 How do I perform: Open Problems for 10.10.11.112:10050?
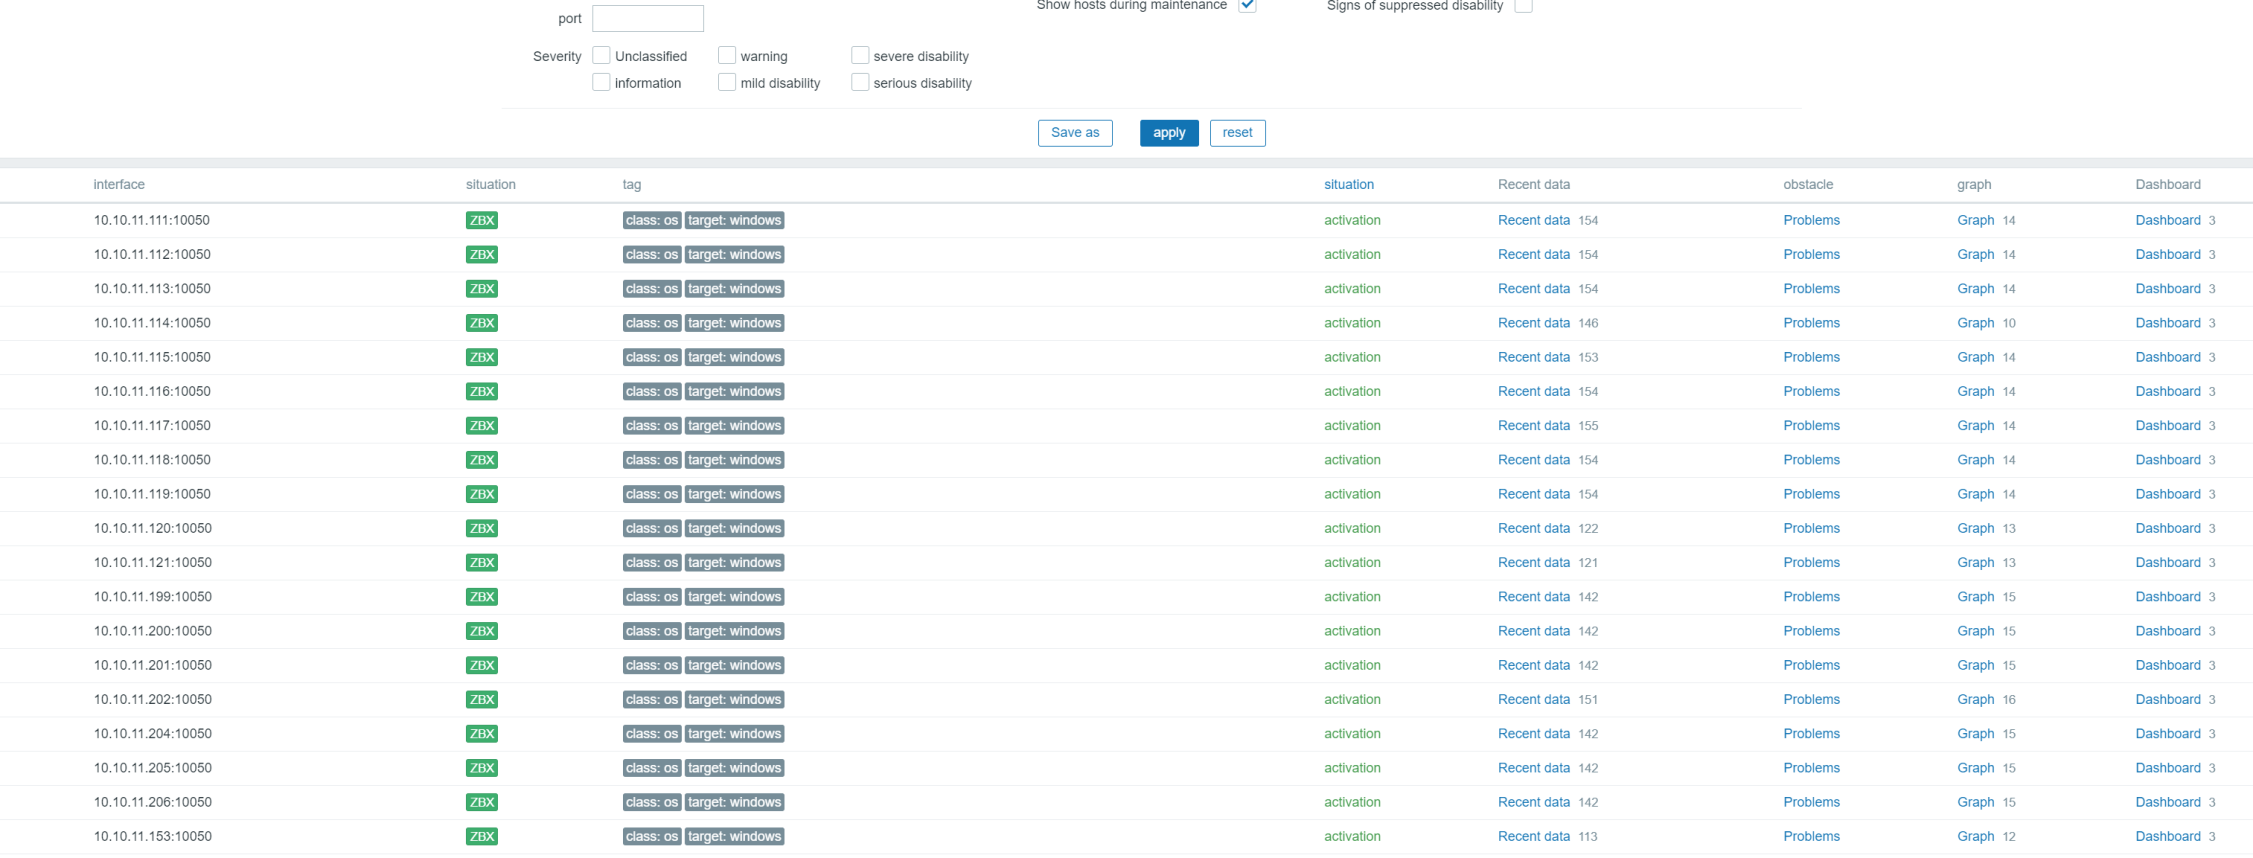coord(1811,254)
